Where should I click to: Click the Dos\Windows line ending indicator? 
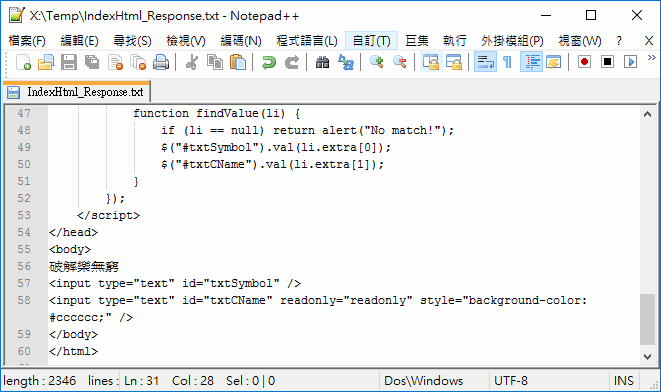click(x=424, y=381)
